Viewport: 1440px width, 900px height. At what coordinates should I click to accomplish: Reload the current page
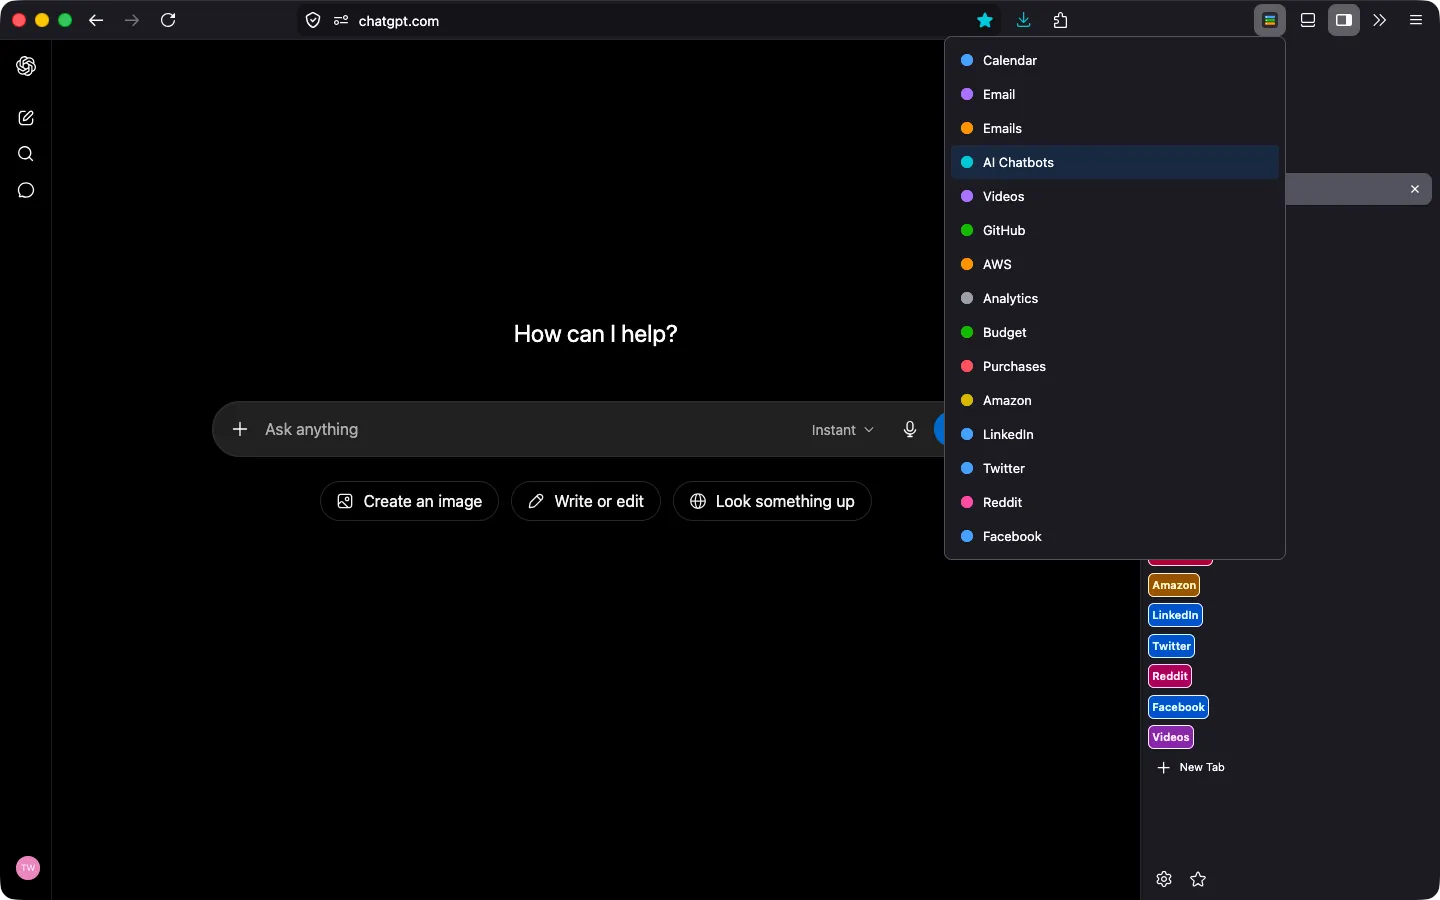coord(168,20)
